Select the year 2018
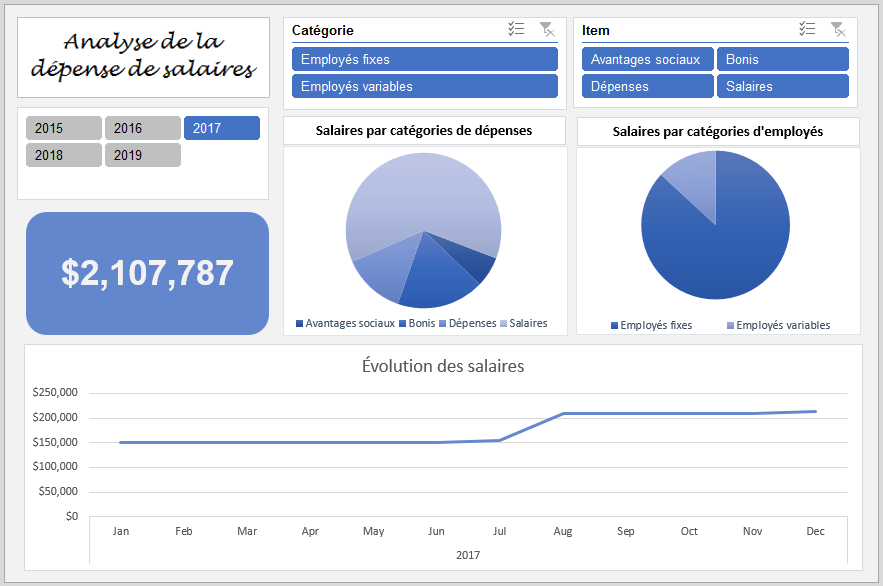This screenshot has width=883, height=586. coord(63,154)
